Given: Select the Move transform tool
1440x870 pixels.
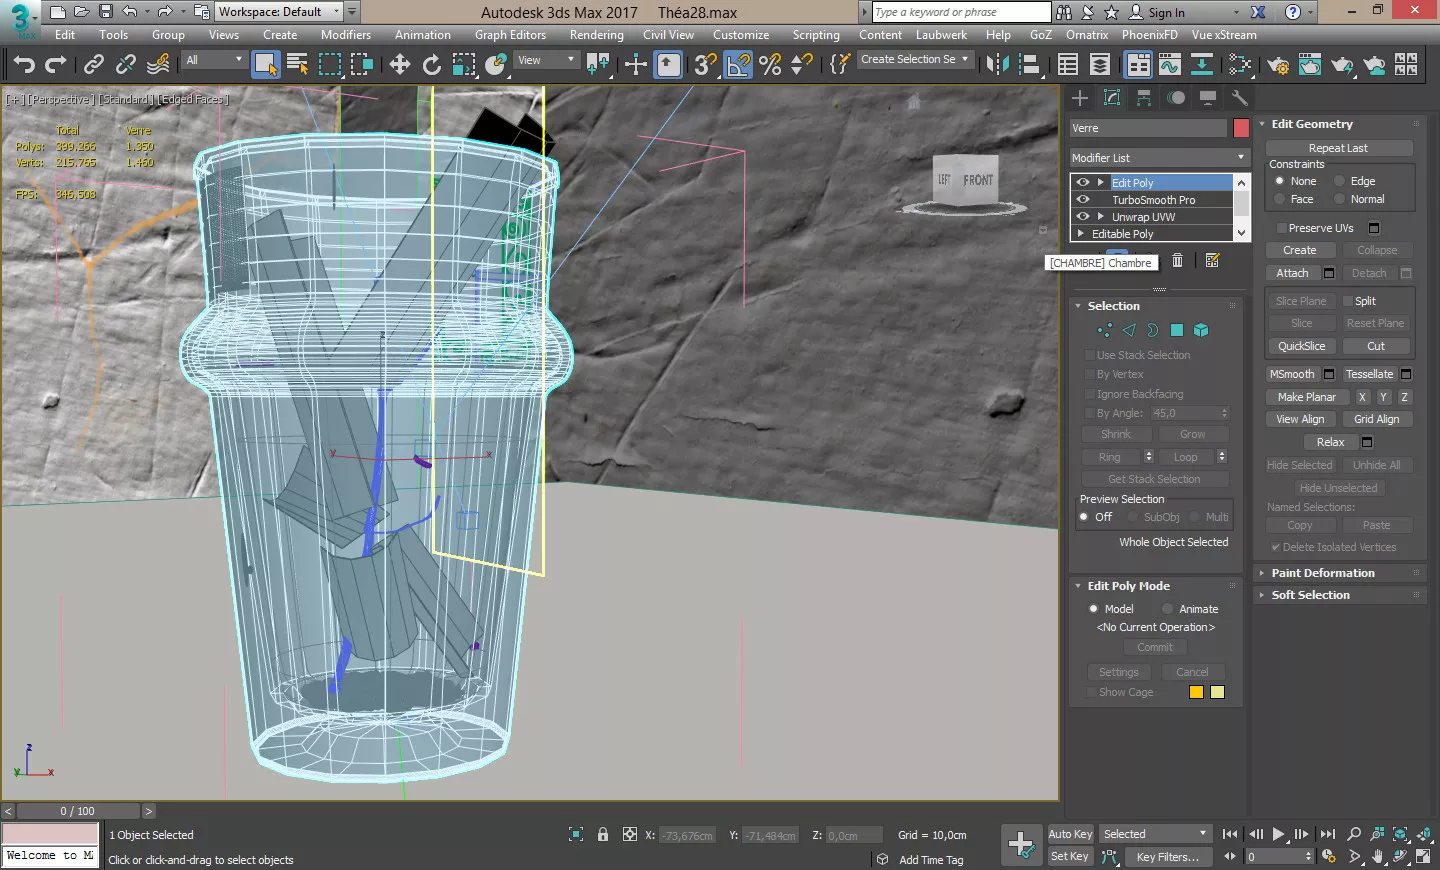Looking at the screenshot, I should pos(400,65).
